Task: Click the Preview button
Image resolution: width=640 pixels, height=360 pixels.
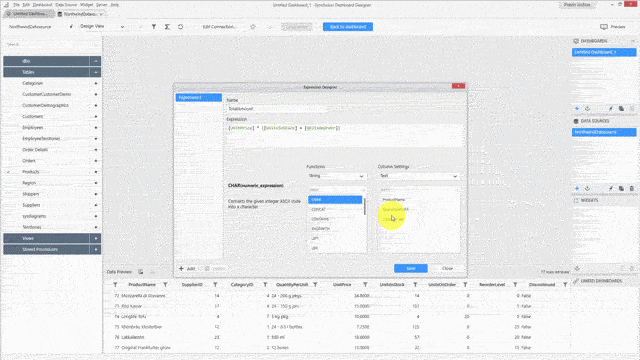Action: [x=613, y=27]
